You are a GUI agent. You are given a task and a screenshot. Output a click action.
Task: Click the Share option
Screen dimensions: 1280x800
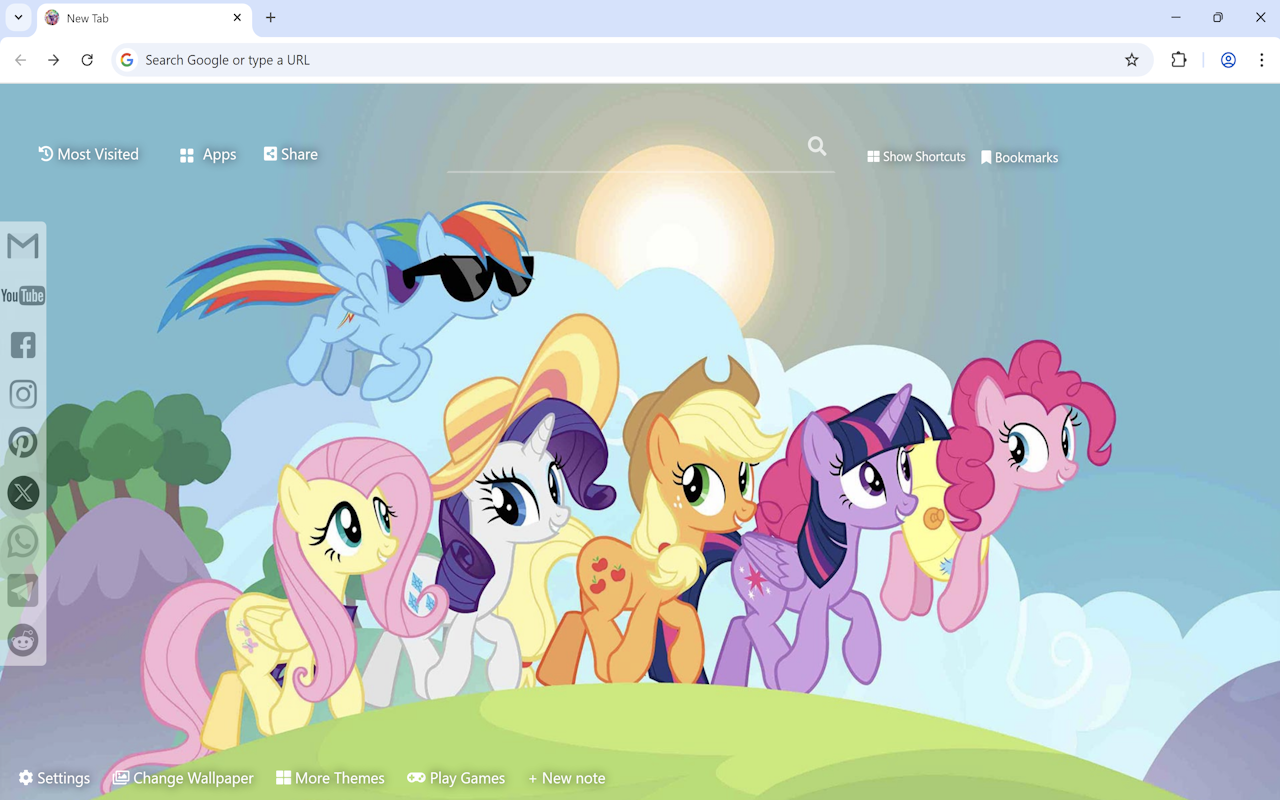point(291,154)
